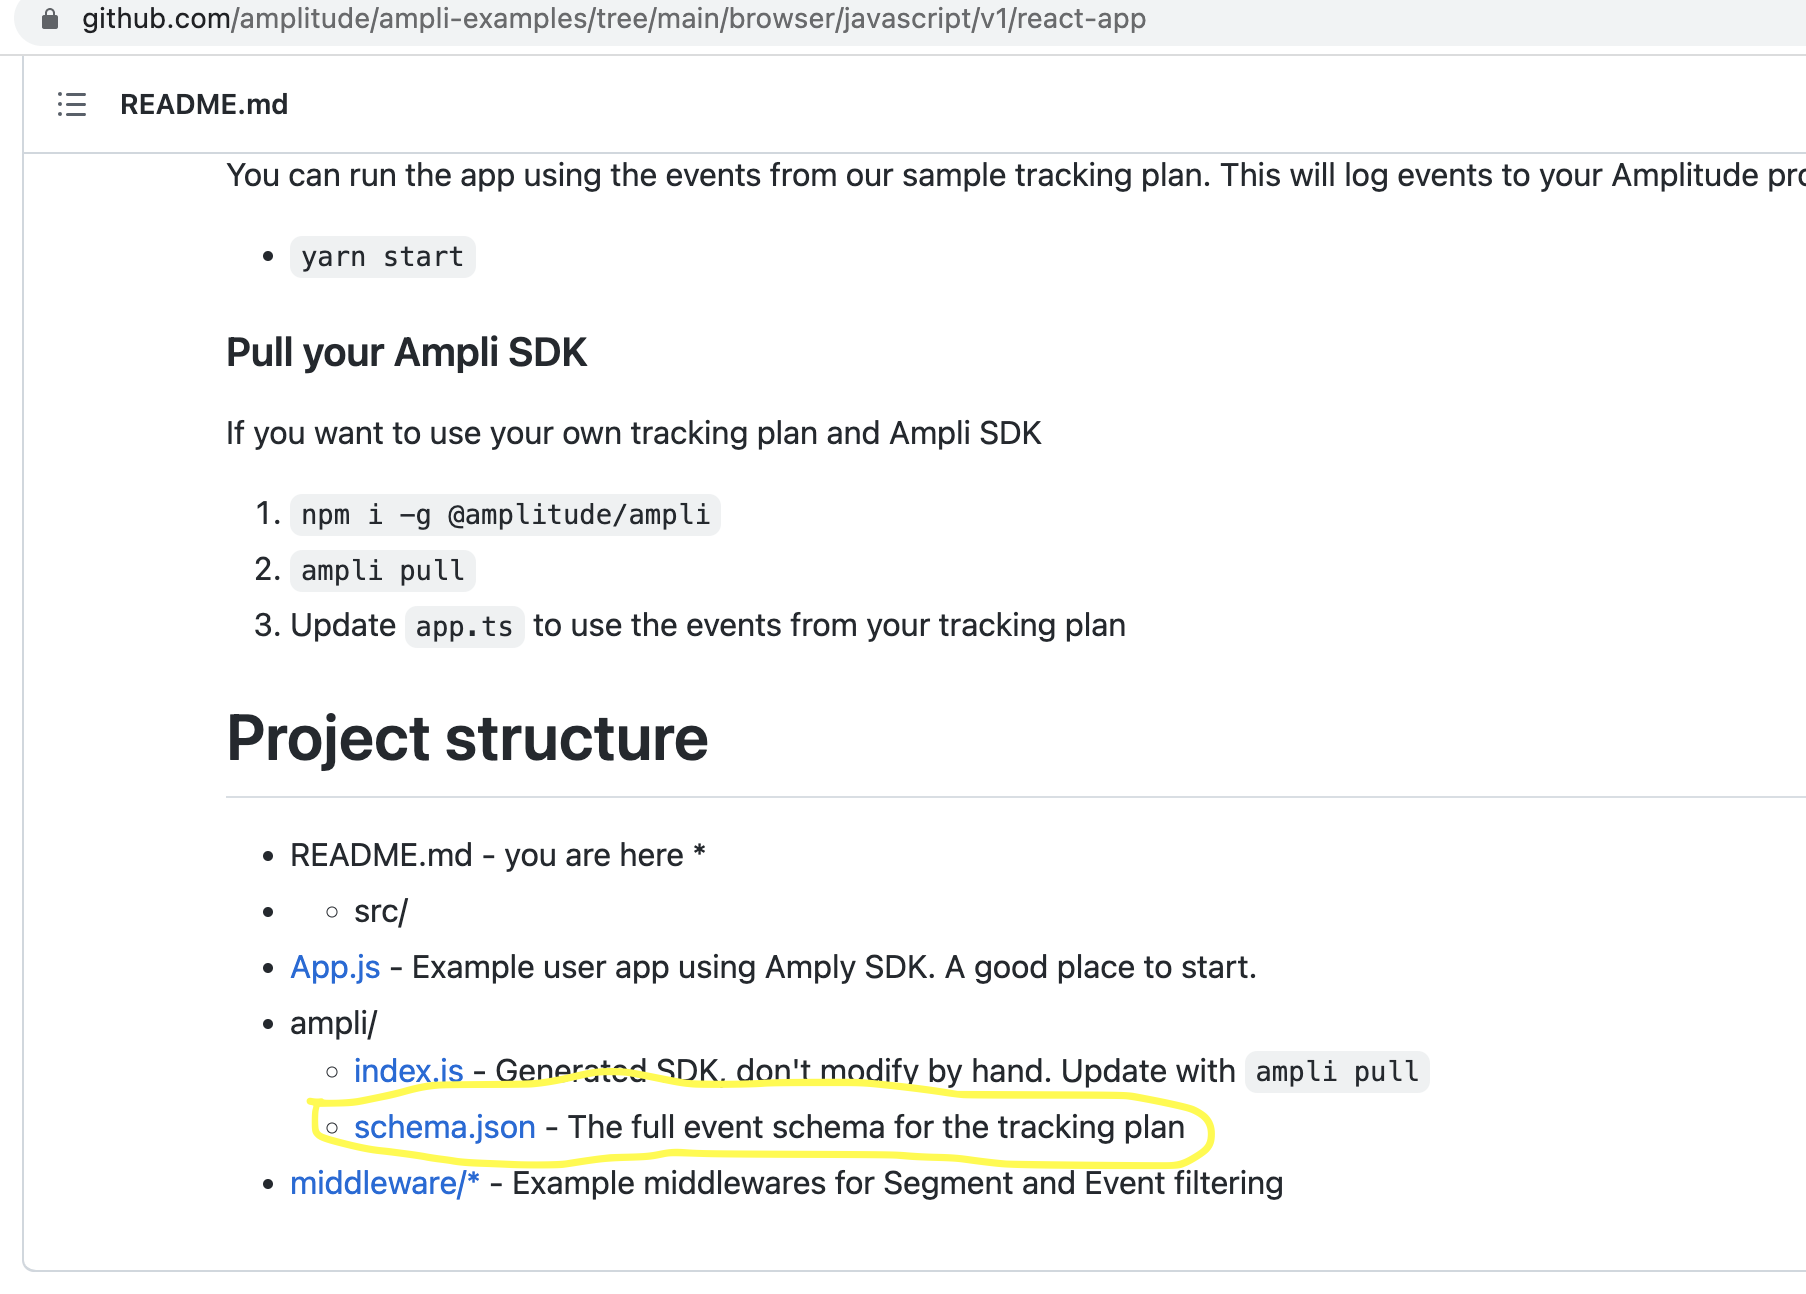Open the index.js link
The height and width of the screenshot is (1294, 1806).
(x=408, y=1071)
